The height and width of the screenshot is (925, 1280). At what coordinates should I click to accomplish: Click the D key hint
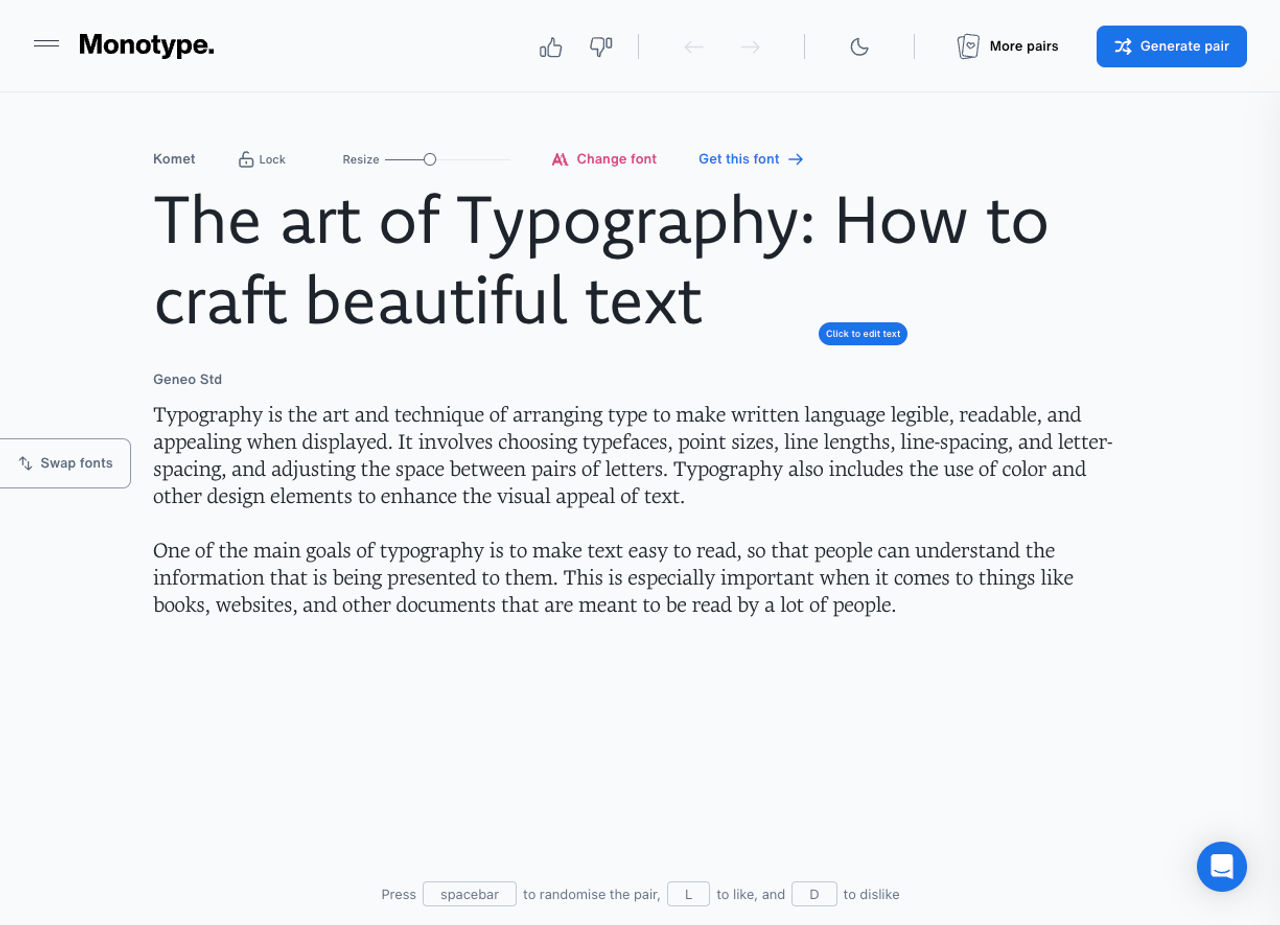tap(814, 894)
